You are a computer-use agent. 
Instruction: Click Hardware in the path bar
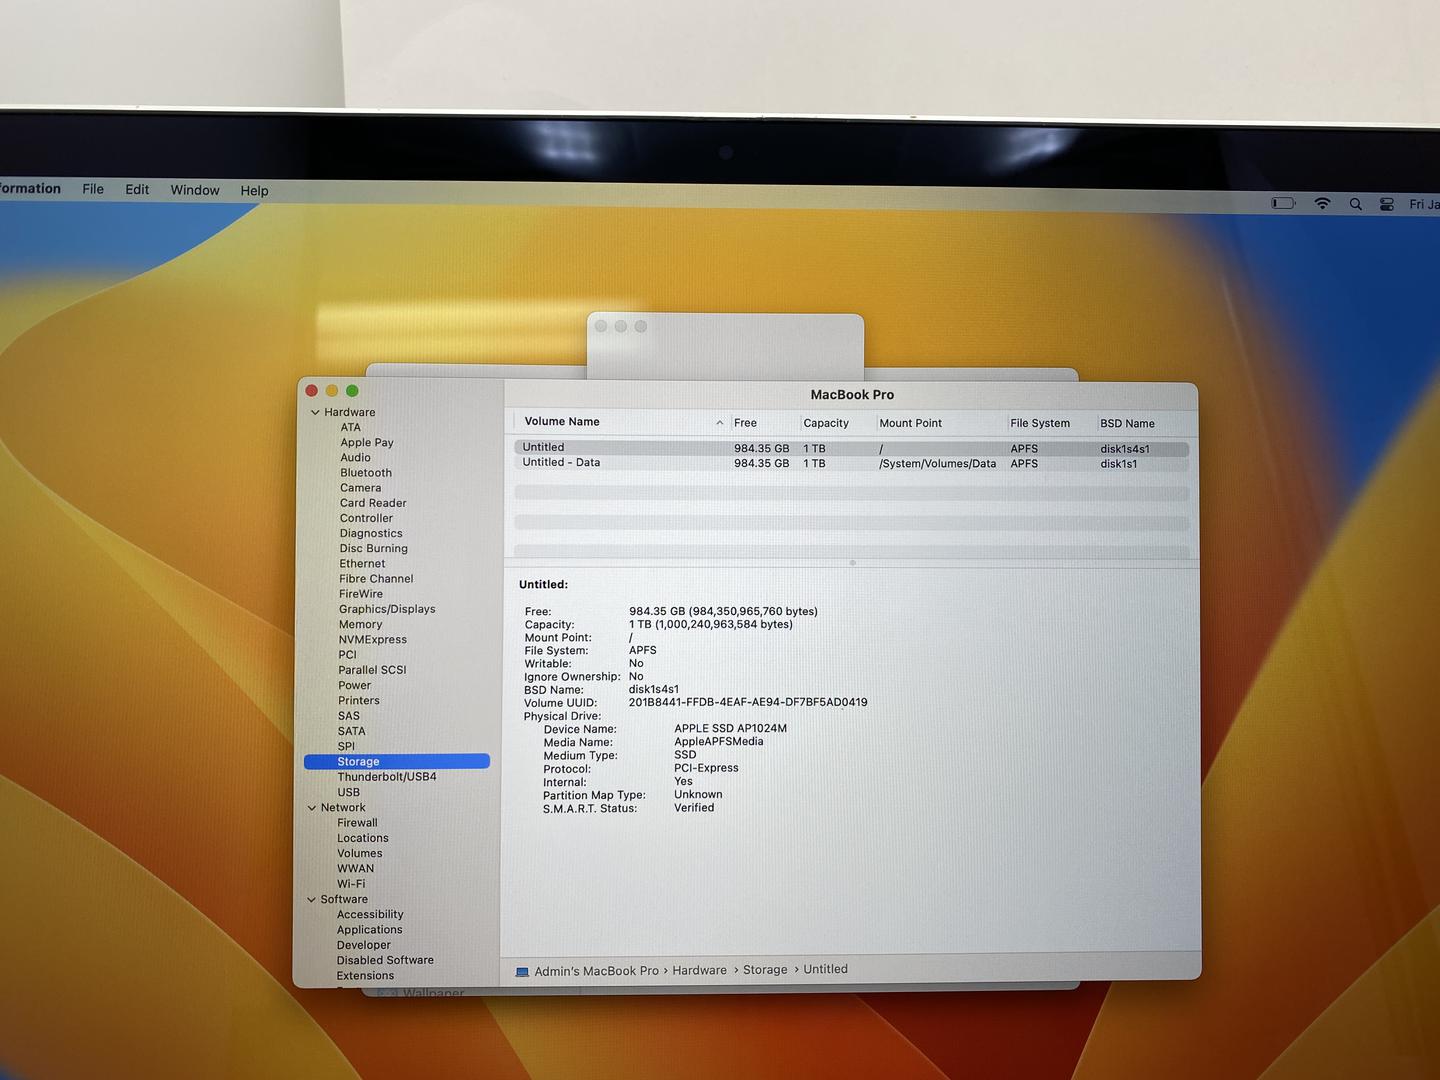699,970
